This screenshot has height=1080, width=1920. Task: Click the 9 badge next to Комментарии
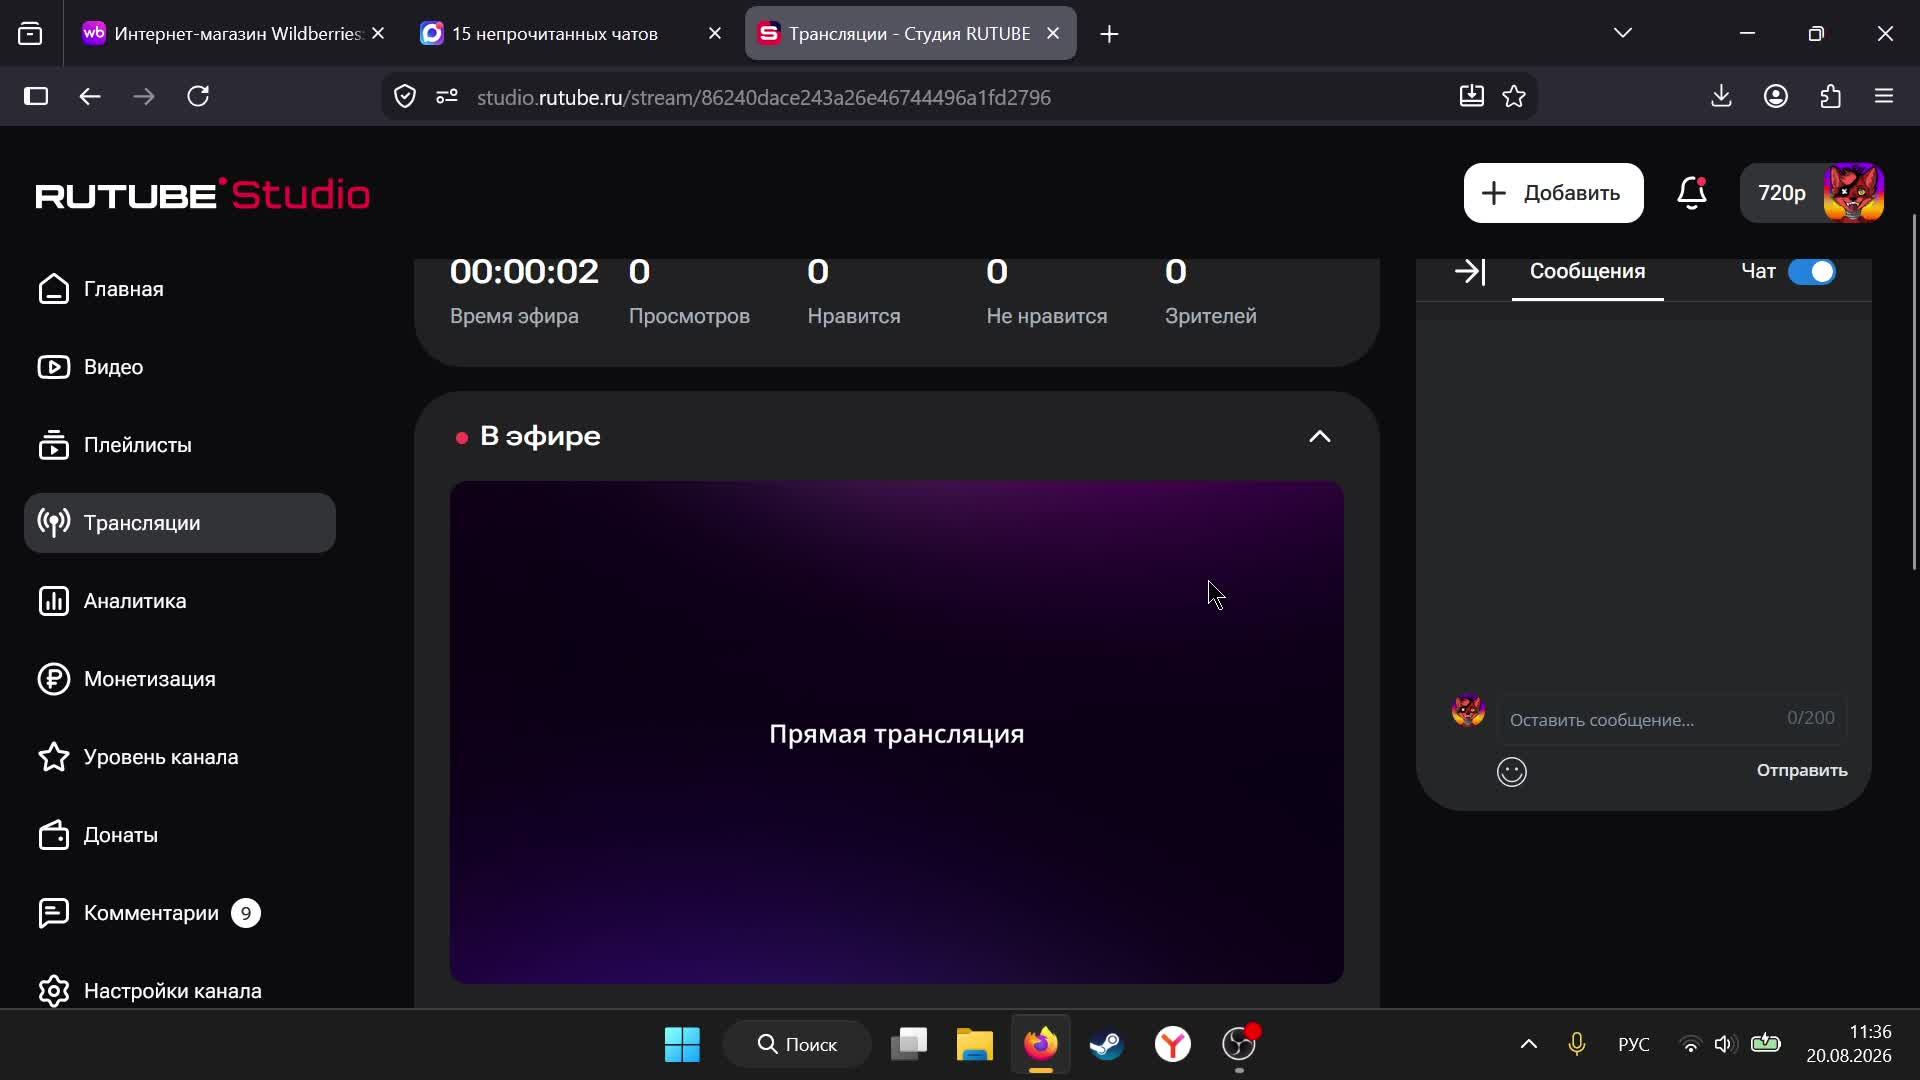pyautogui.click(x=246, y=913)
